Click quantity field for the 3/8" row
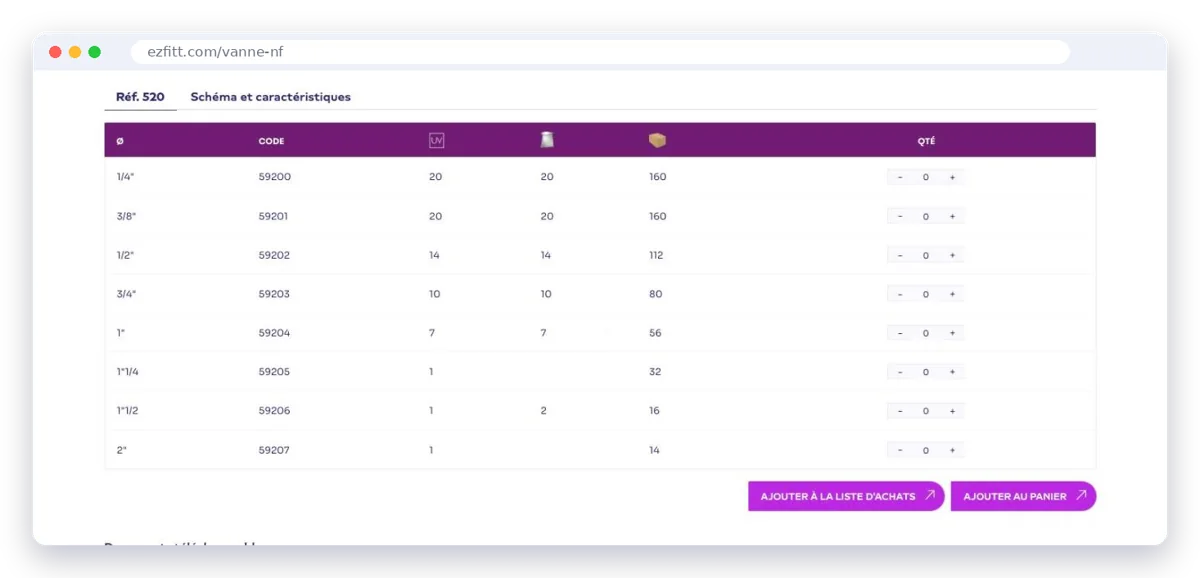 pos(926,216)
